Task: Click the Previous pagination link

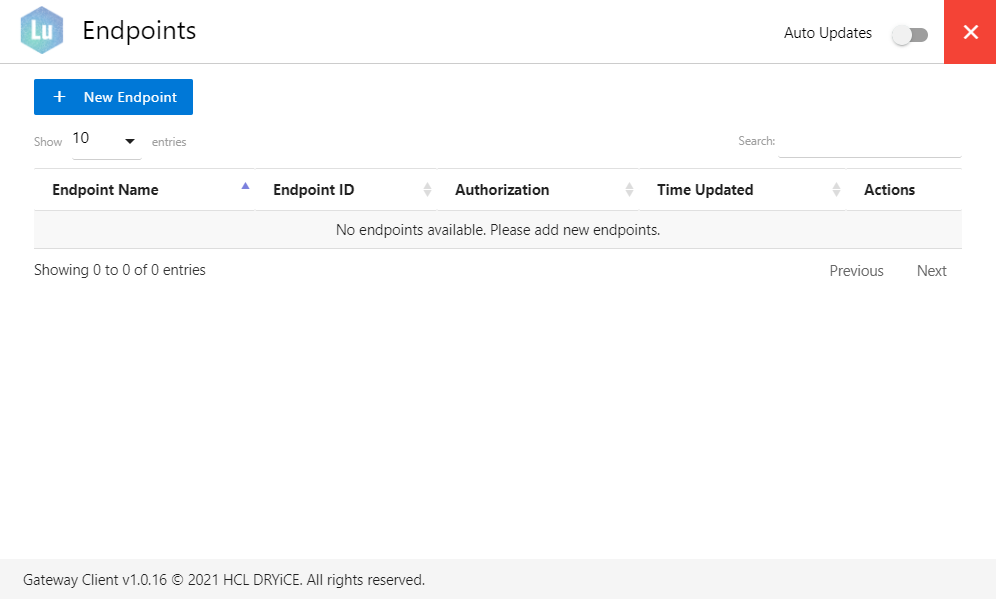Action: pyautogui.click(x=856, y=270)
